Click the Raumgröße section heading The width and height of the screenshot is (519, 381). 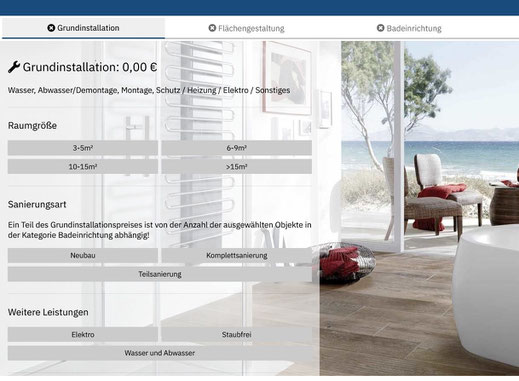(x=32, y=126)
